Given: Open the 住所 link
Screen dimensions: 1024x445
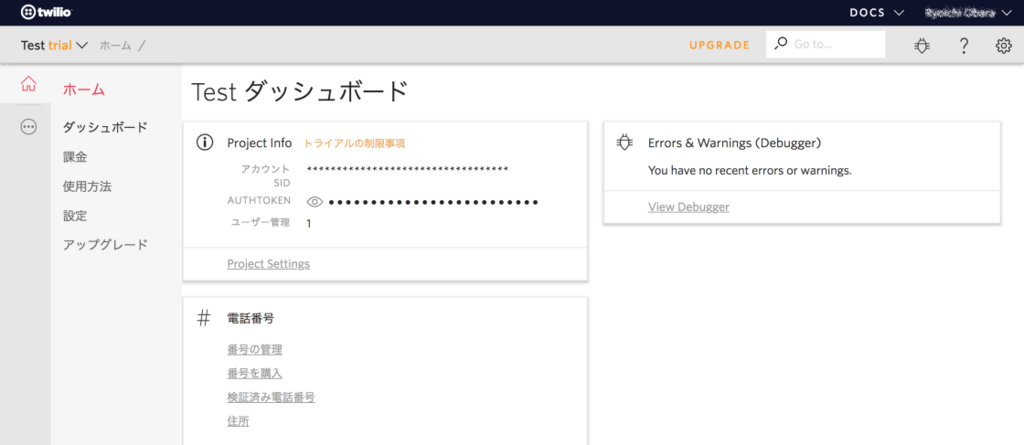Looking at the screenshot, I should tap(238, 421).
